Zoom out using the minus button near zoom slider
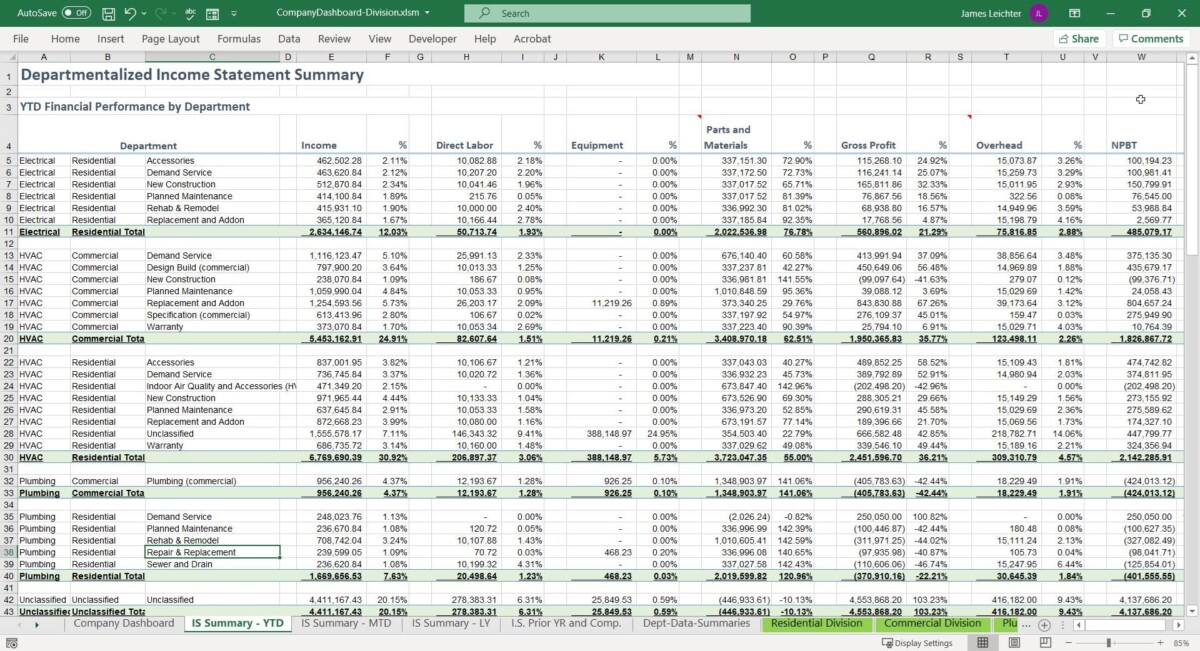The height and width of the screenshot is (651, 1200). [x=1068, y=642]
